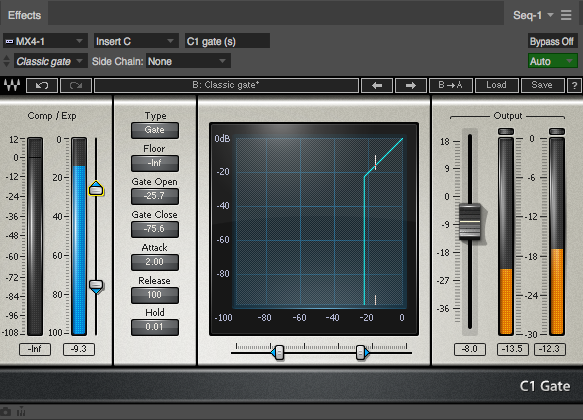Click the blue gain reduction meter
The image size is (583, 420).
pyautogui.click(x=79, y=236)
